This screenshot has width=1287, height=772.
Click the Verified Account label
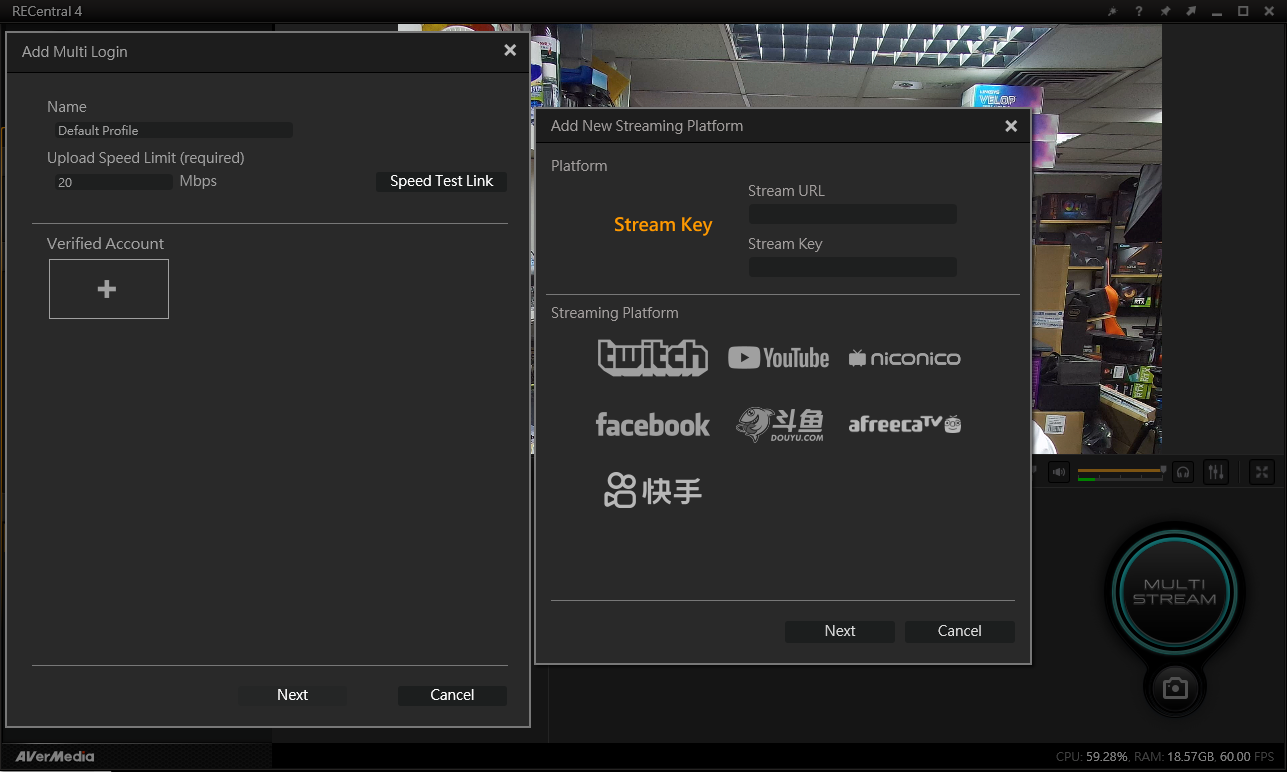(105, 243)
